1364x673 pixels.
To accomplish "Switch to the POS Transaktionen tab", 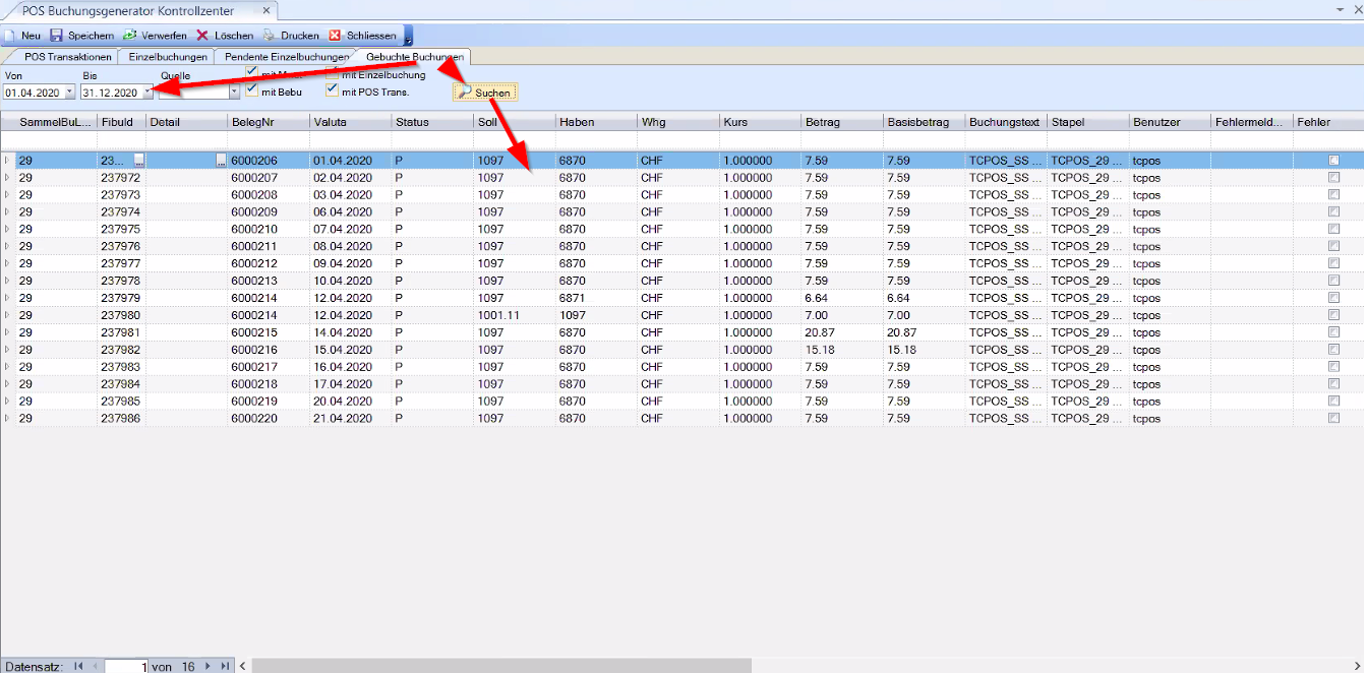I will point(68,57).
